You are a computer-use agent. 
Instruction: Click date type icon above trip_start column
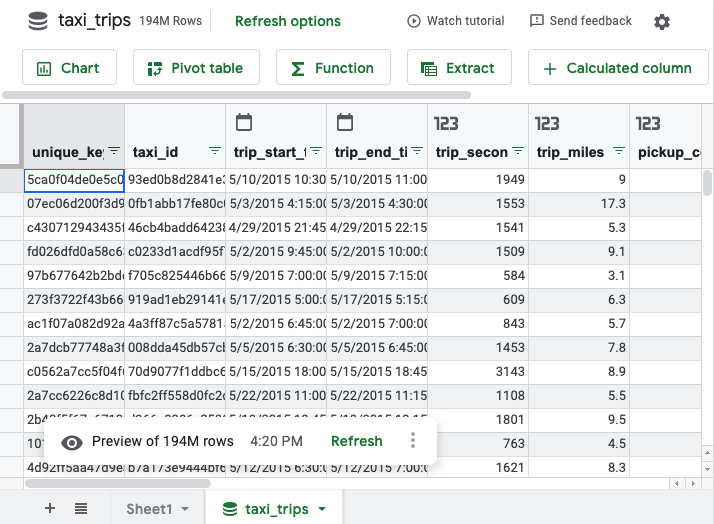(x=244, y=122)
